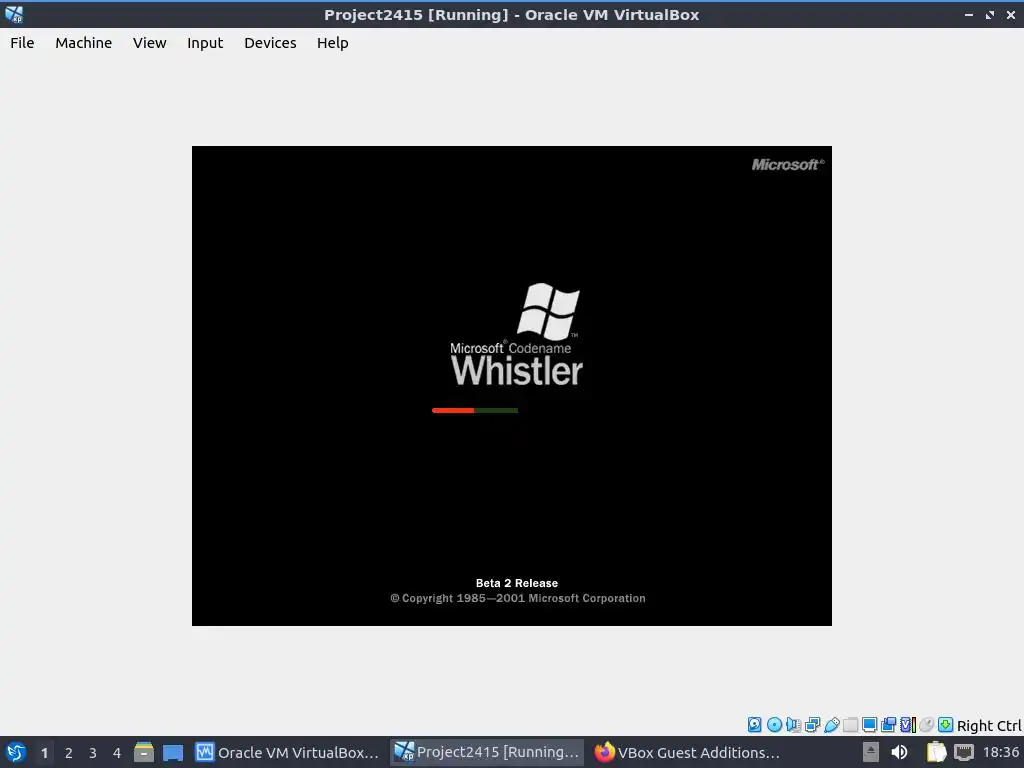Open the File menu

(22, 43)
